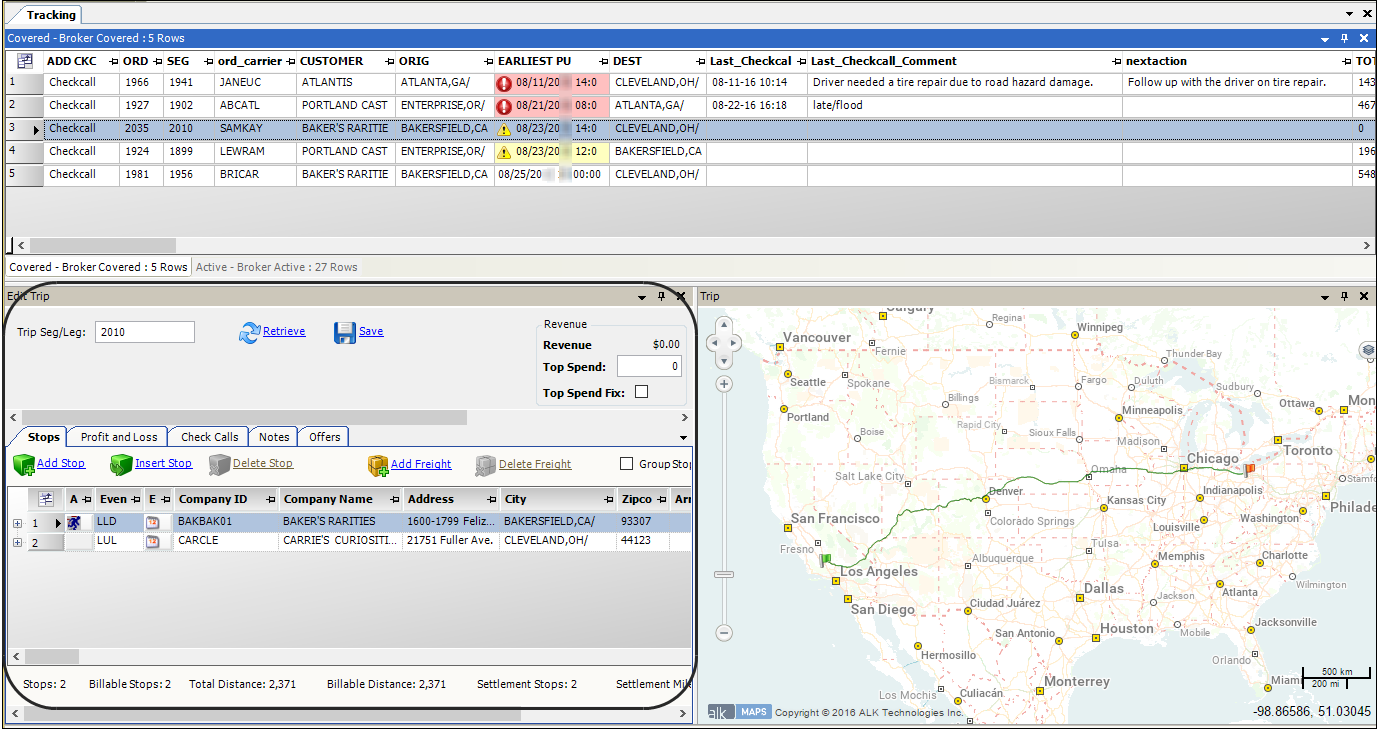Zoom in with the map plus button
The height and width of the screenshot is (729, 1377).
pos(724,384)
